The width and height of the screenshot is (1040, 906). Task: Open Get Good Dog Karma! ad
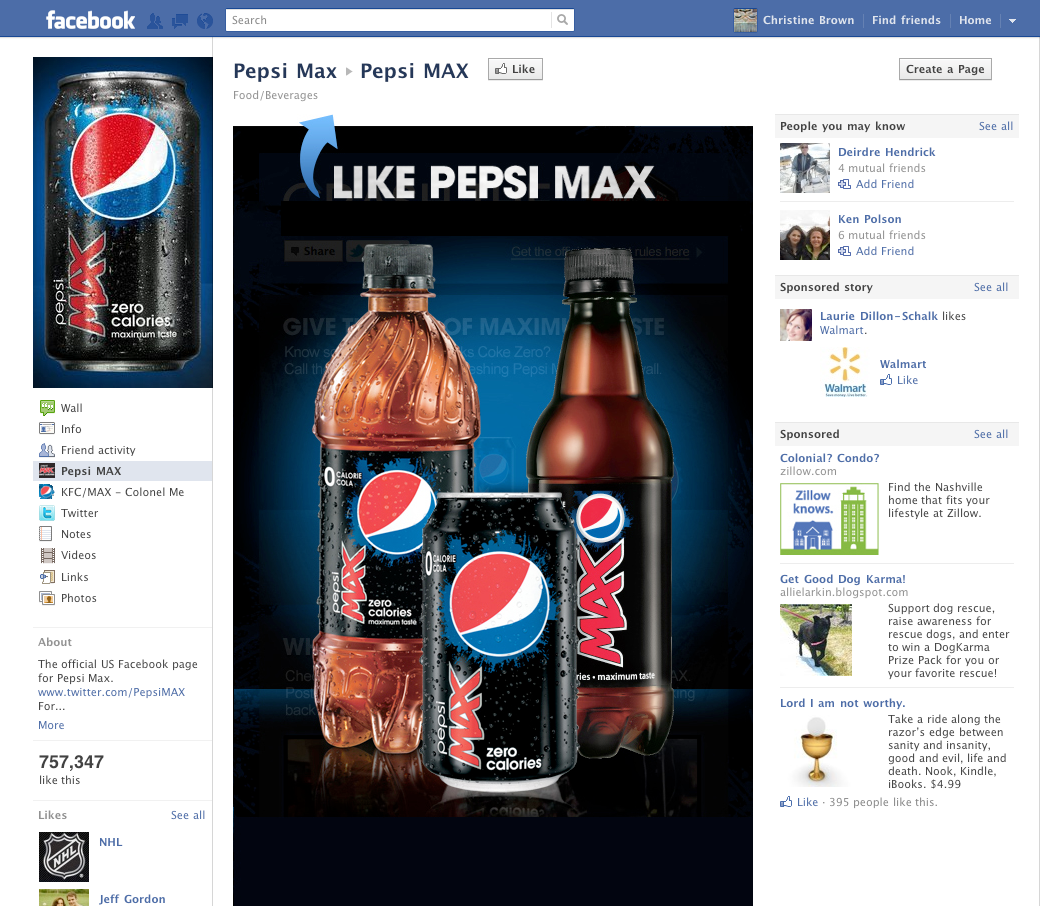pos(843,578)
